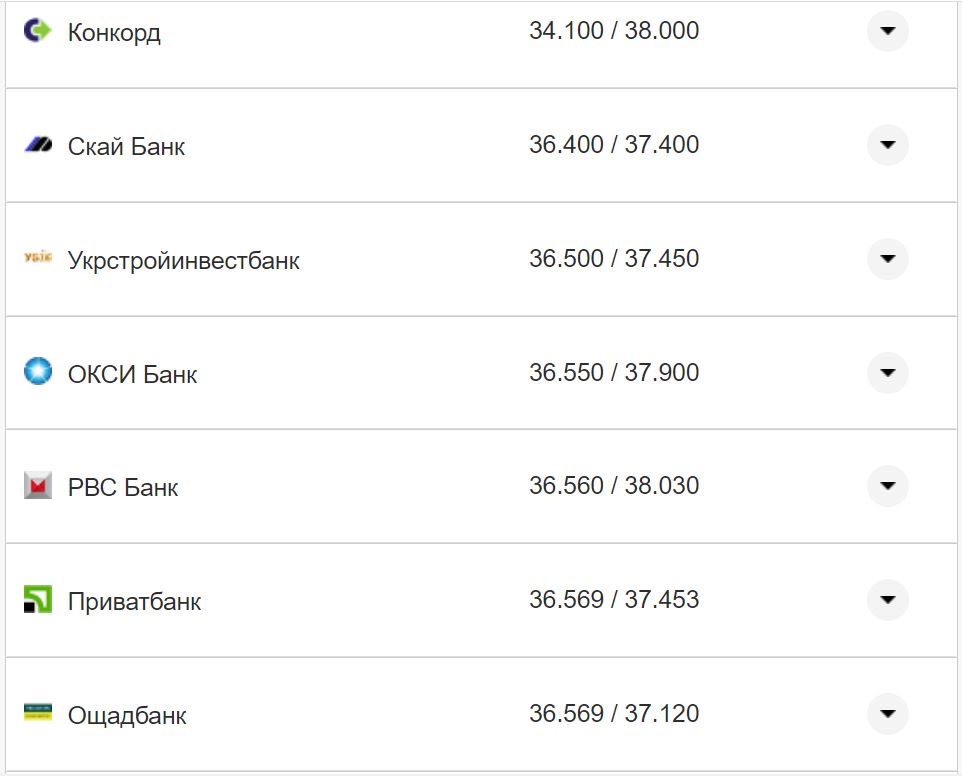Image resolution: width=962 pixels, height=776 pixels.
Task: Open the РВС Банк dropdown arrow
Action: coord(887,486)
